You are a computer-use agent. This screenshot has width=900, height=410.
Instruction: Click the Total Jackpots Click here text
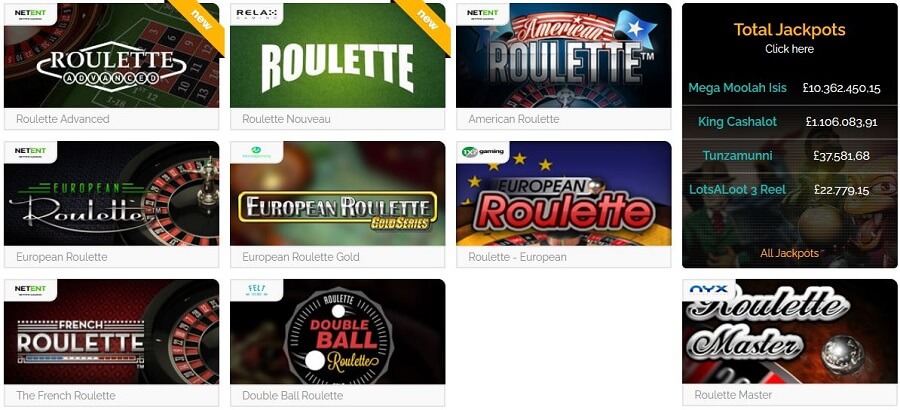pos(789,49)
